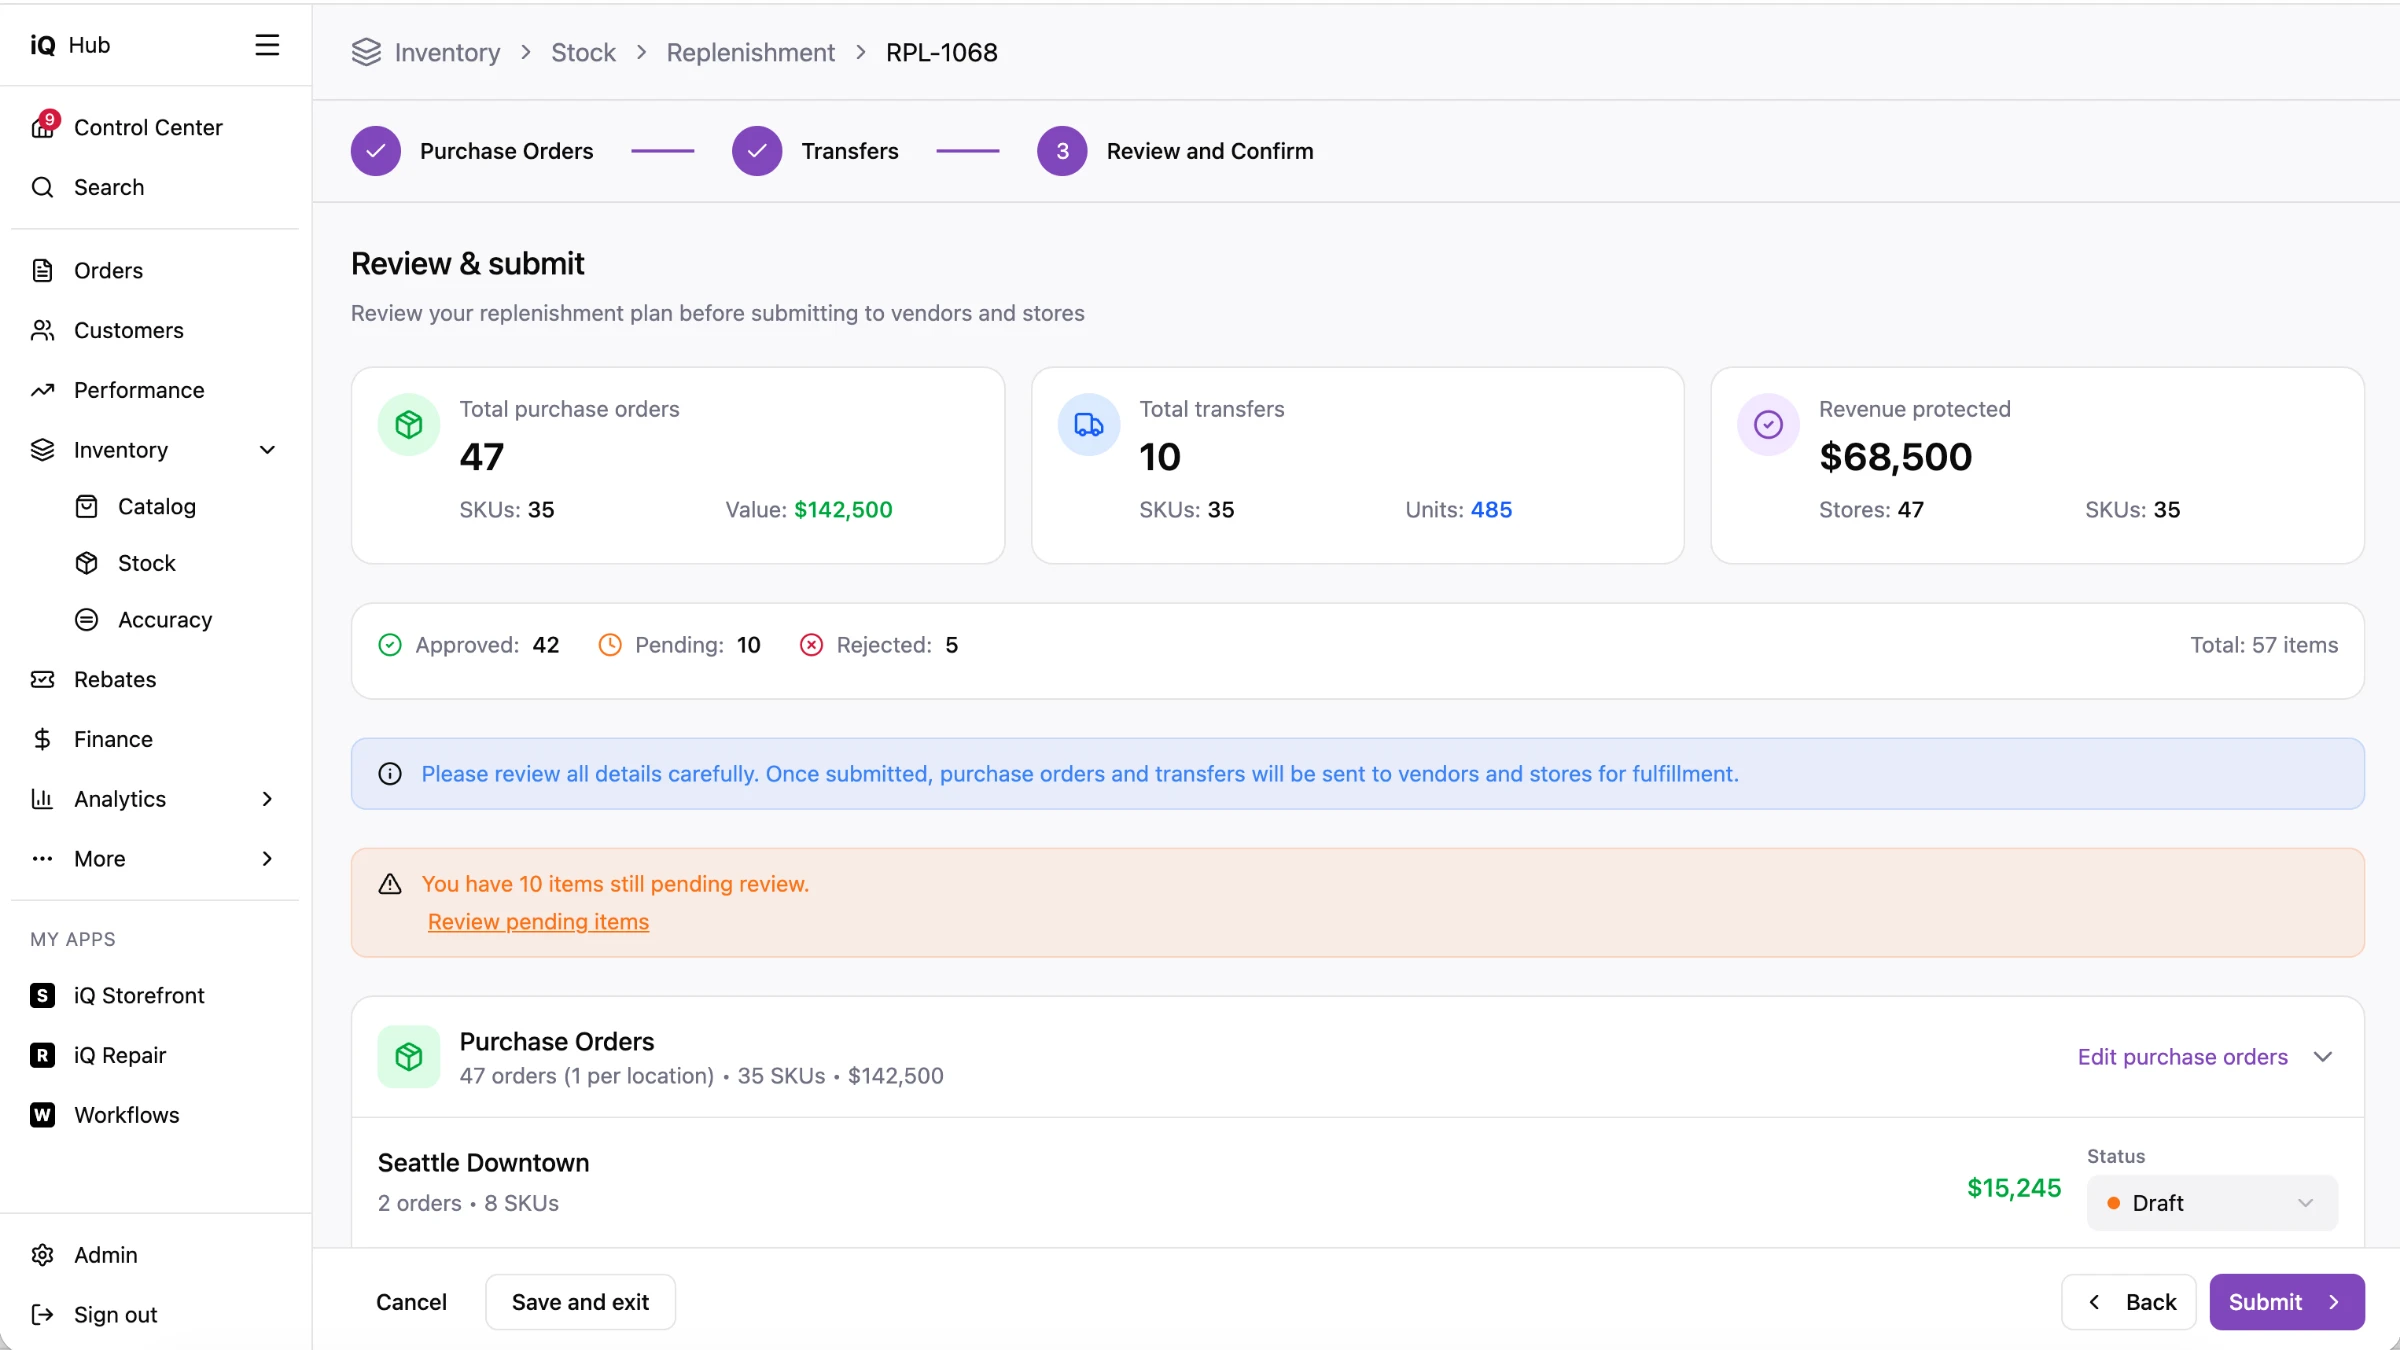2400x1350 pixels.
Task: Open the Draft status dropdown
Action: pyautogui.click(x=2212, y=1203)
